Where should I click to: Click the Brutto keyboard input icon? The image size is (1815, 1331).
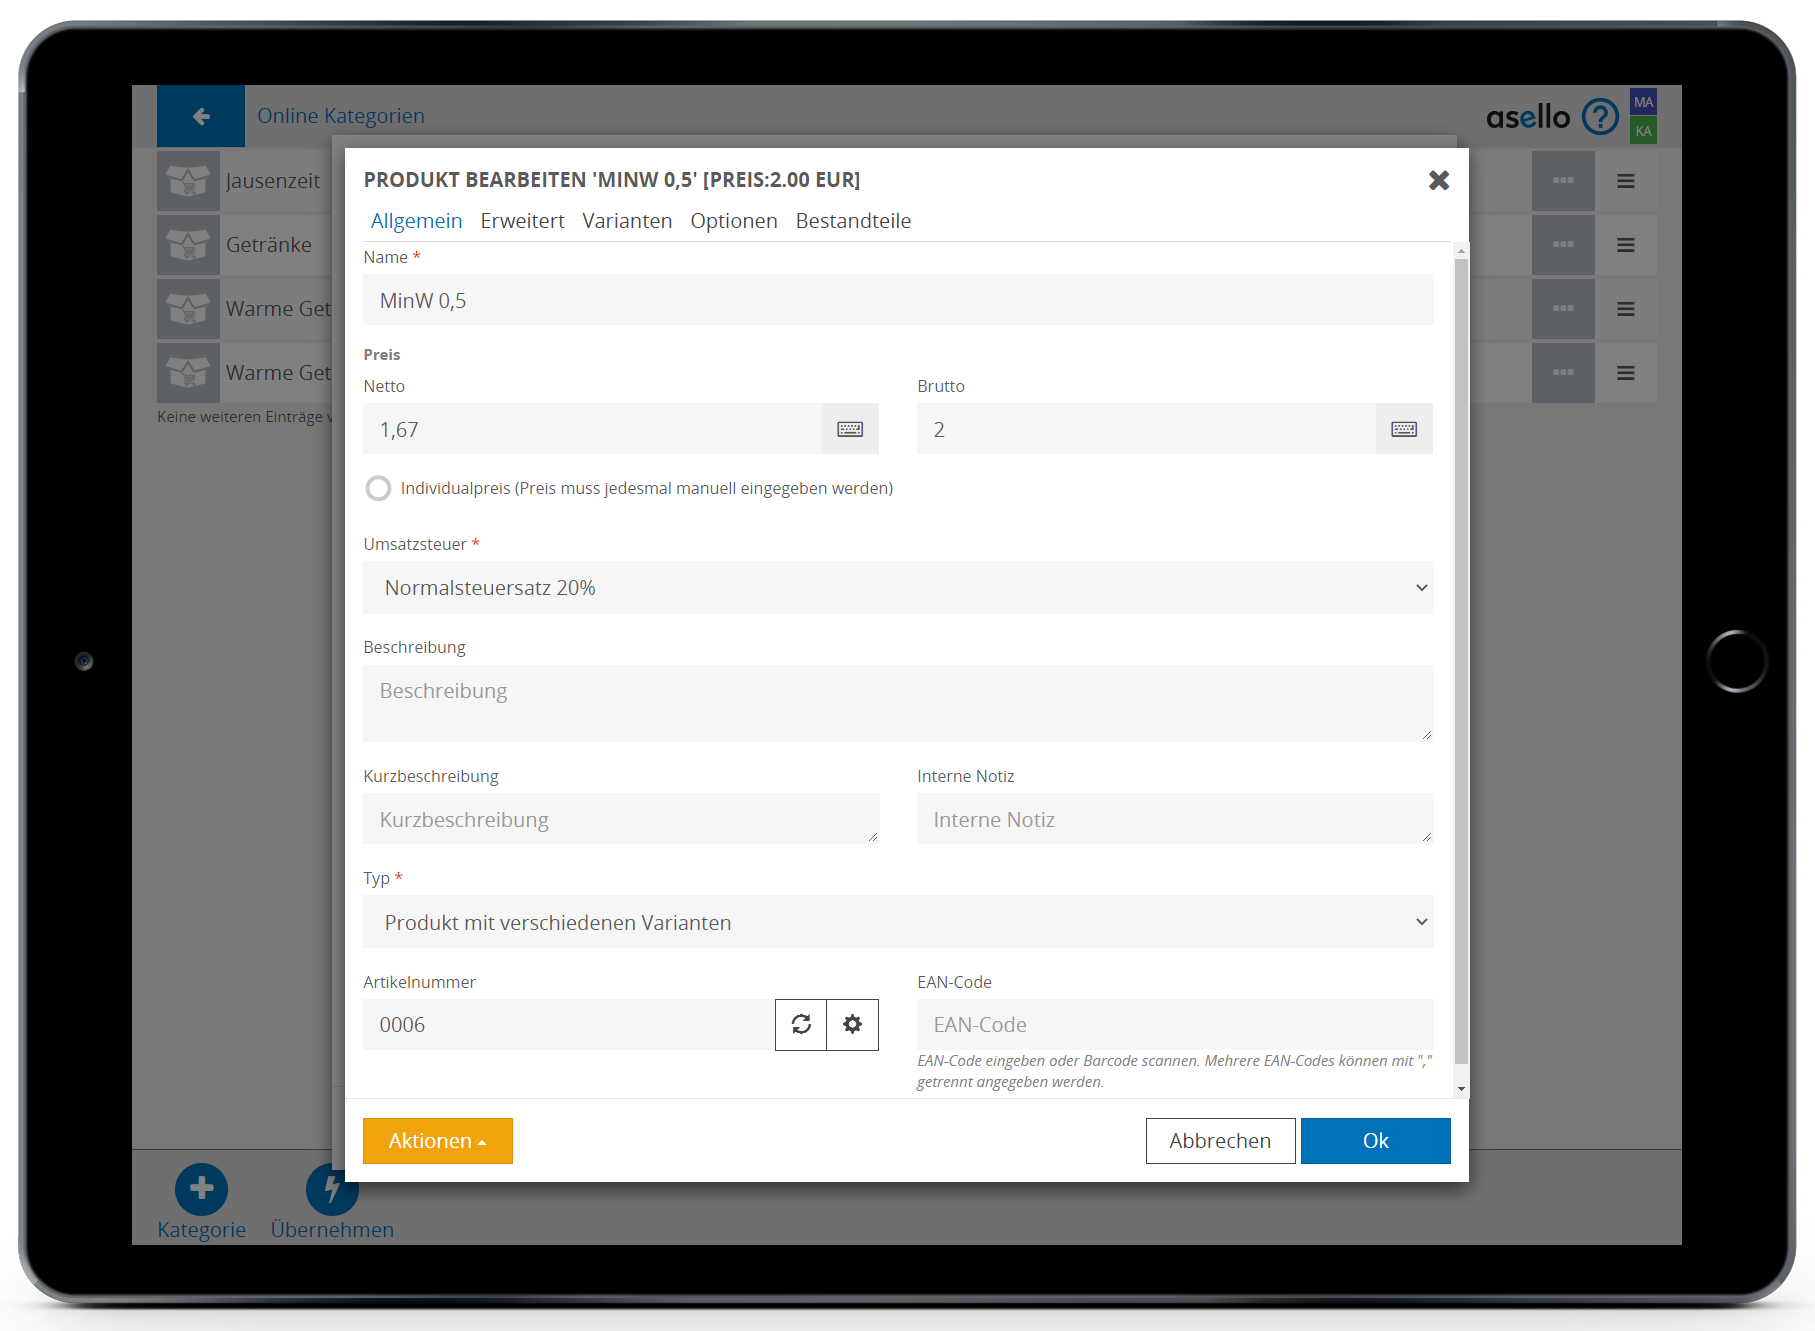point(1404,429)
